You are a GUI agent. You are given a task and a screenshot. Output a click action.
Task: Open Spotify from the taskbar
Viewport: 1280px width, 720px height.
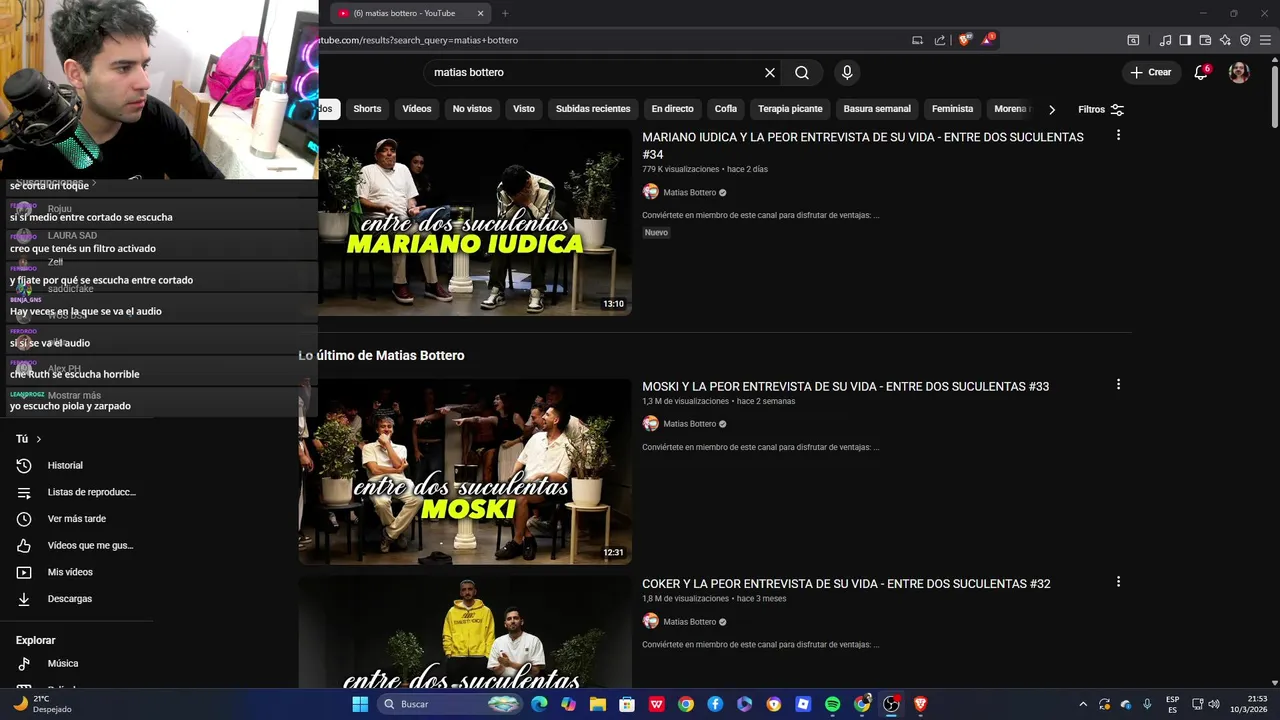[x=833, y=704]
